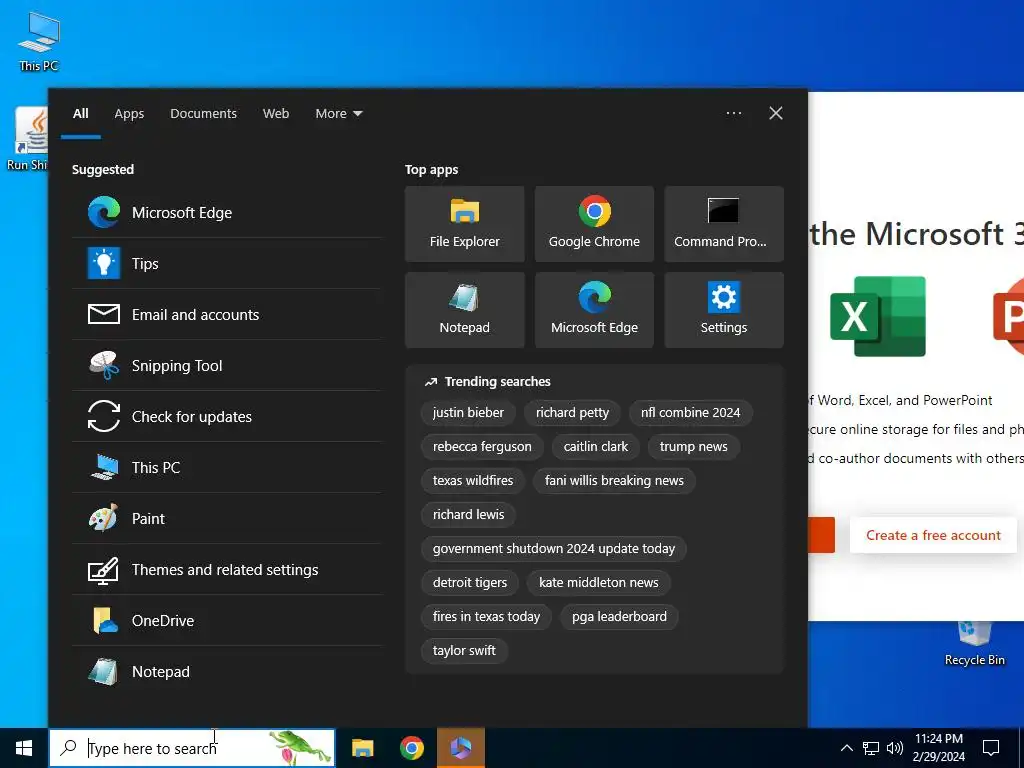Search trending topic trump news
Screen dimensions: 1024x768
click(x=694, y=447)
